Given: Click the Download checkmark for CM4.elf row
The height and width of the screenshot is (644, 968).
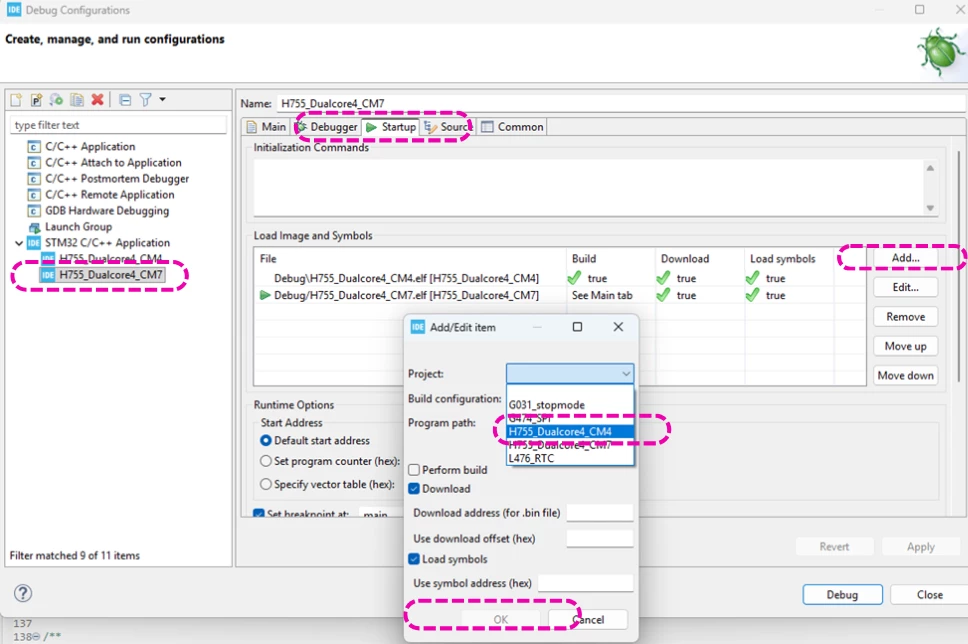Looking at the screenshot, I should coord(663,278).
